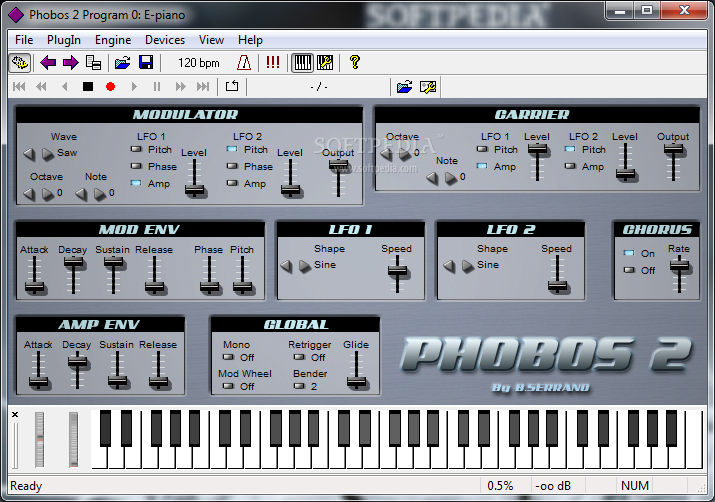Click the modulation wheel beside keyboard
This screenshot has width=715, height=502.
(73, 440)
